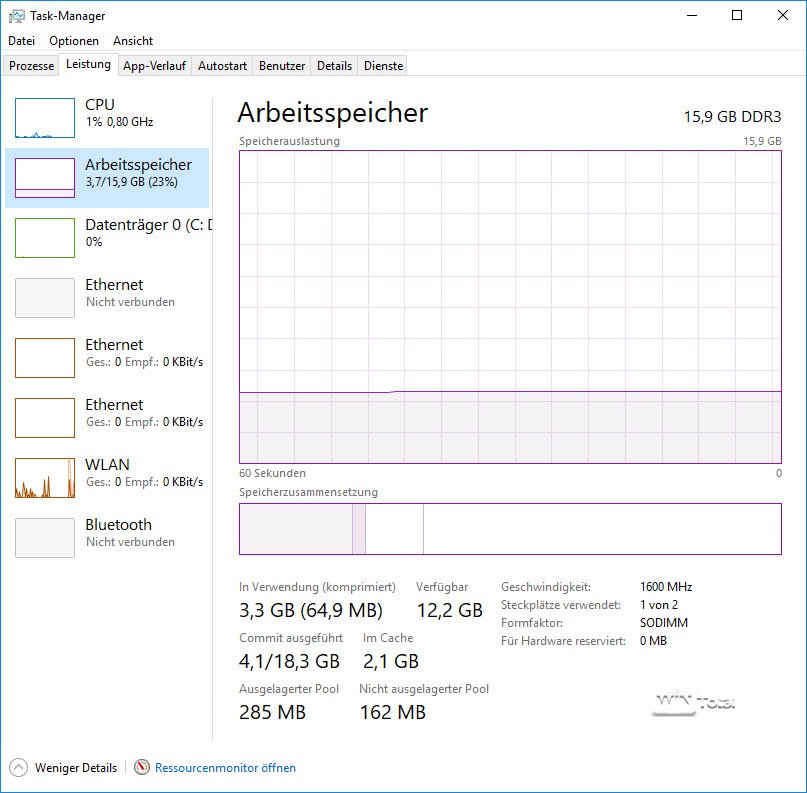
Task: Select Datenträger 0 (C:) entry
Action: click(107, 238)
